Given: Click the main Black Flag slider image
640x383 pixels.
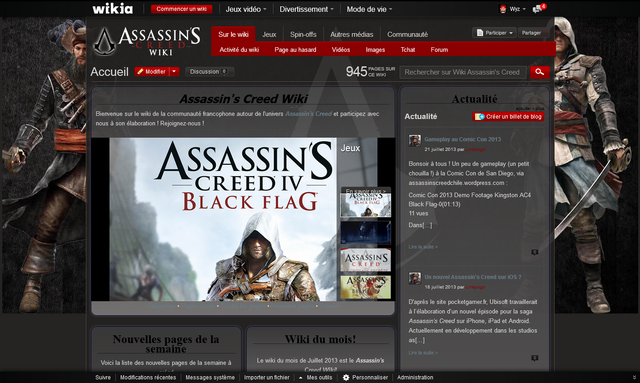Looking at the screenshot, I should tap(223, 219).
